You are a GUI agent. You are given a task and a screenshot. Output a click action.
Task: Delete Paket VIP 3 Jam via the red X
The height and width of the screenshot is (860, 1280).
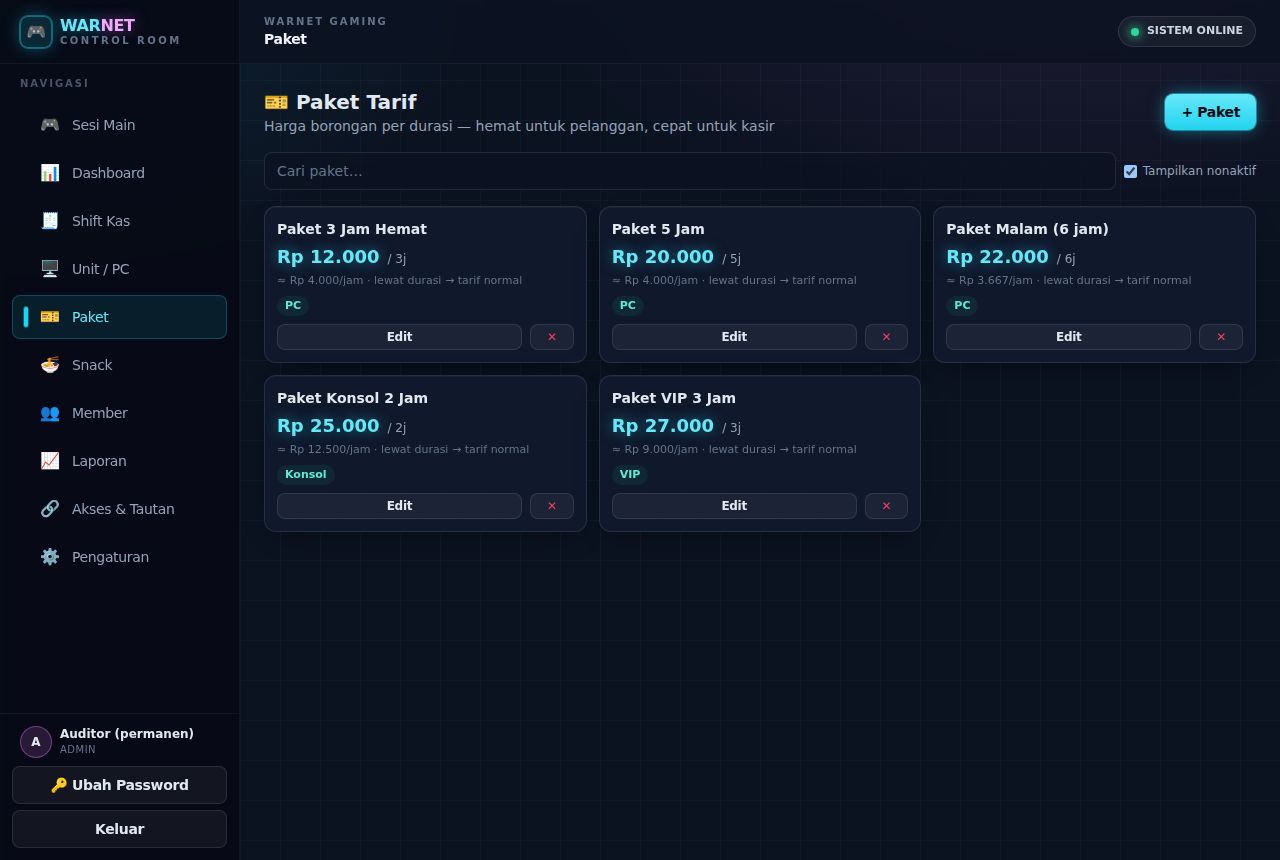tap(886, 506)
